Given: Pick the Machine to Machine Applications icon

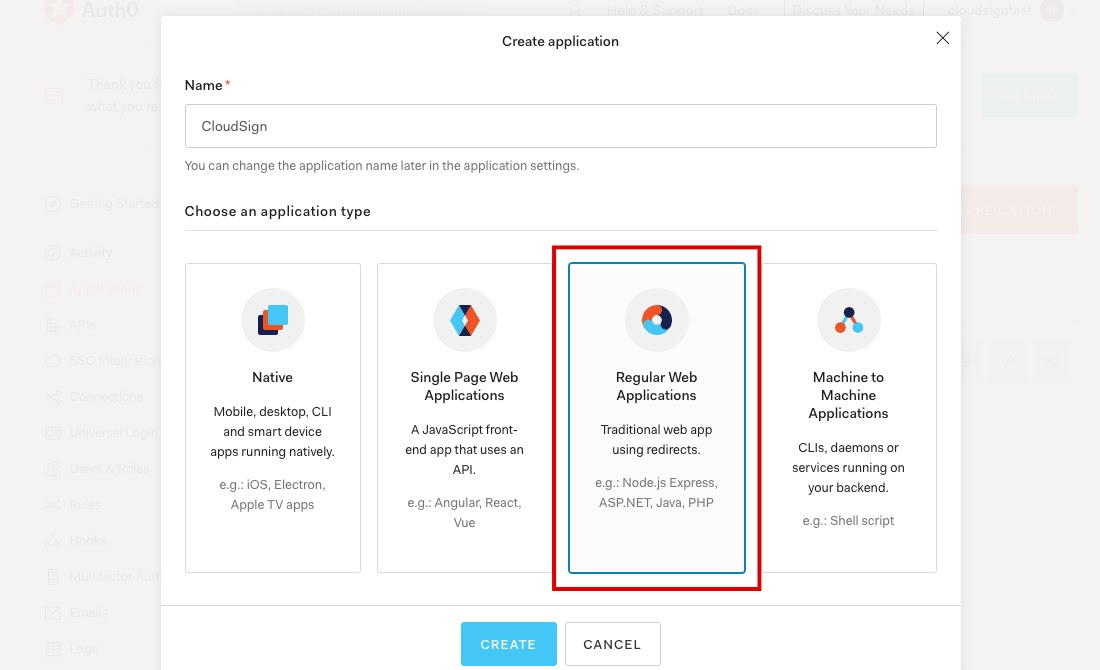Looking at the screenshot, I should 848,320.
